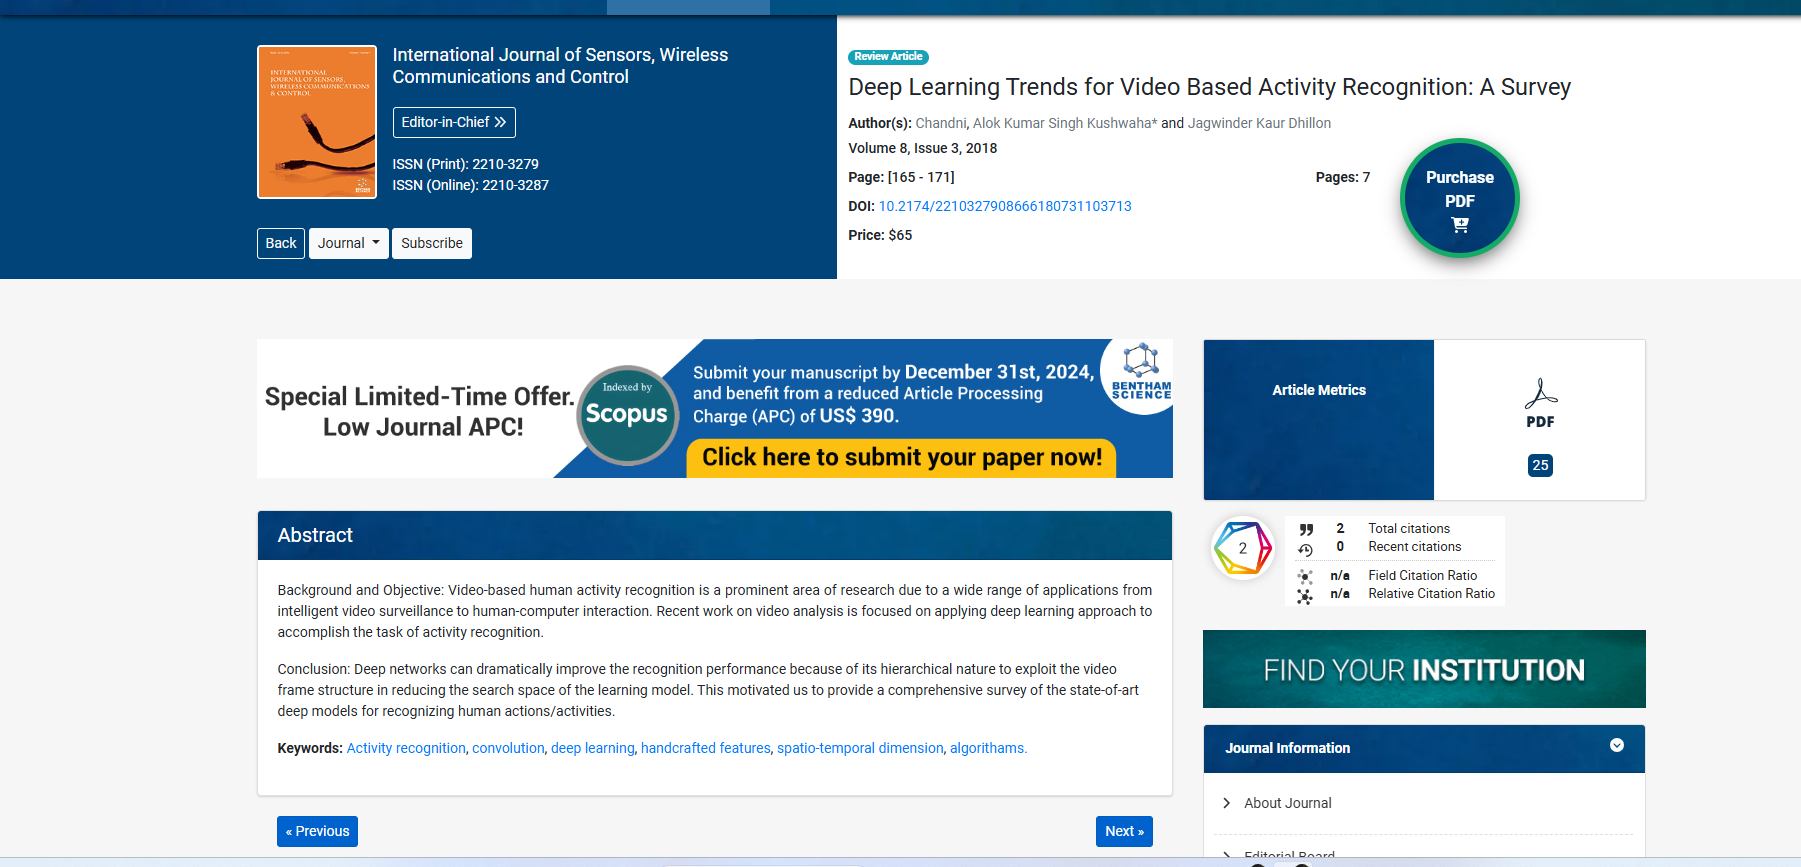The height and width of the screenshot is (867, 1801).
Task: Expand the About Journal item
Action: tap(1287, 803)
